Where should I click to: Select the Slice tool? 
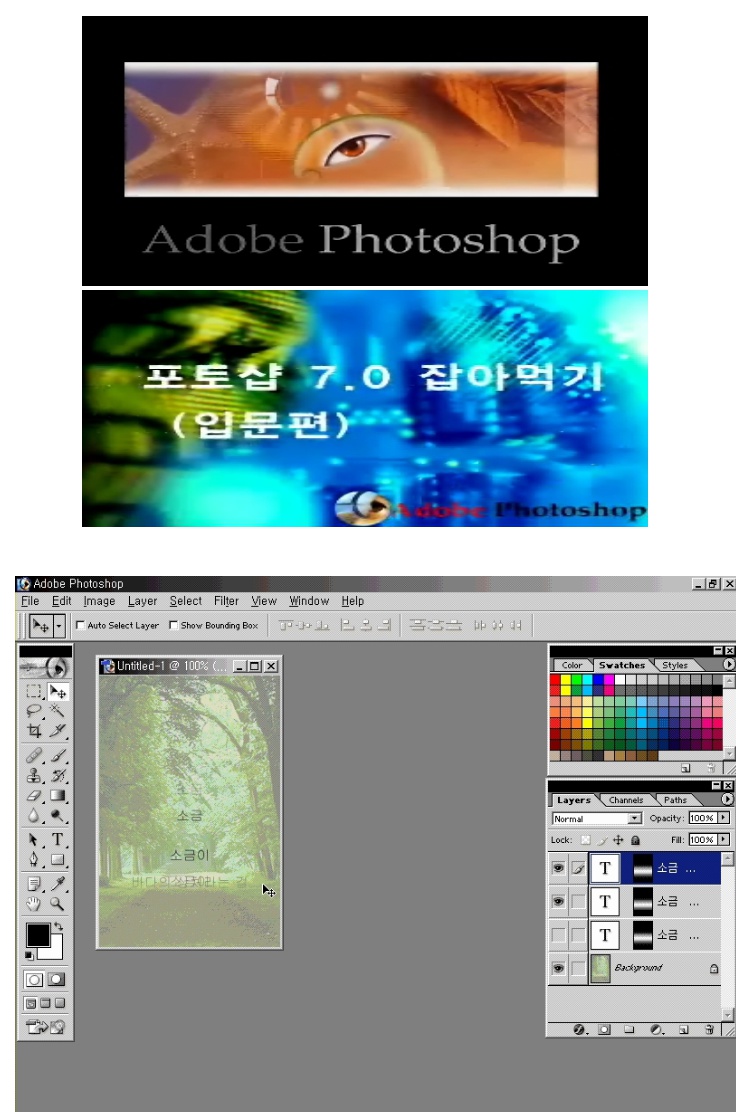[x=57, y=730]
